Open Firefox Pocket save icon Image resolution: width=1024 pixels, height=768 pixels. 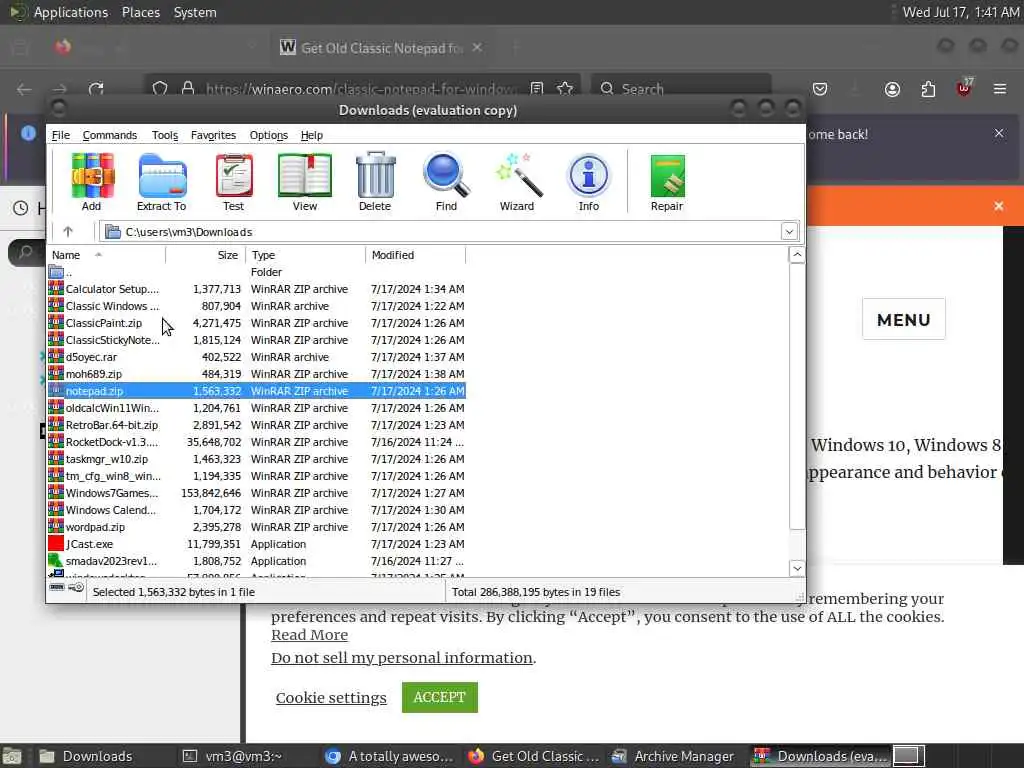click(820, 89)
